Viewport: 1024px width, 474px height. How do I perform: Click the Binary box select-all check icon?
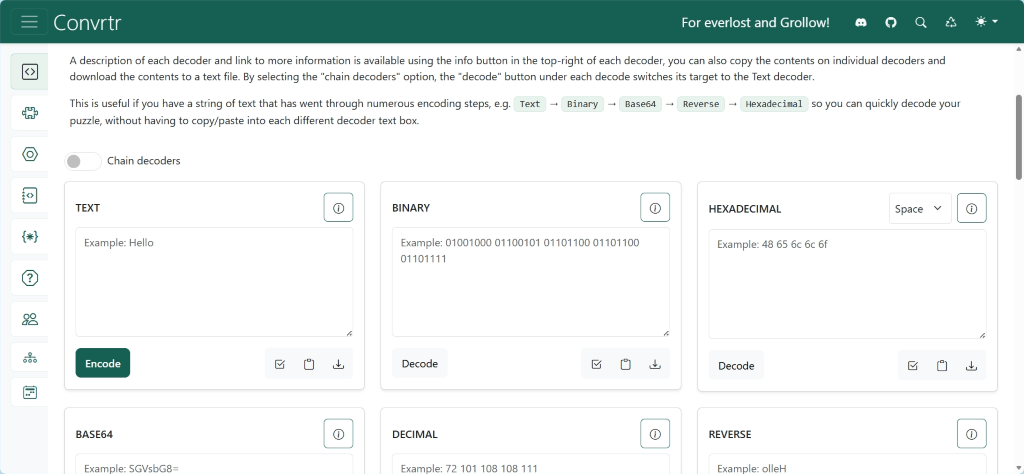click(x=596, y=364)
